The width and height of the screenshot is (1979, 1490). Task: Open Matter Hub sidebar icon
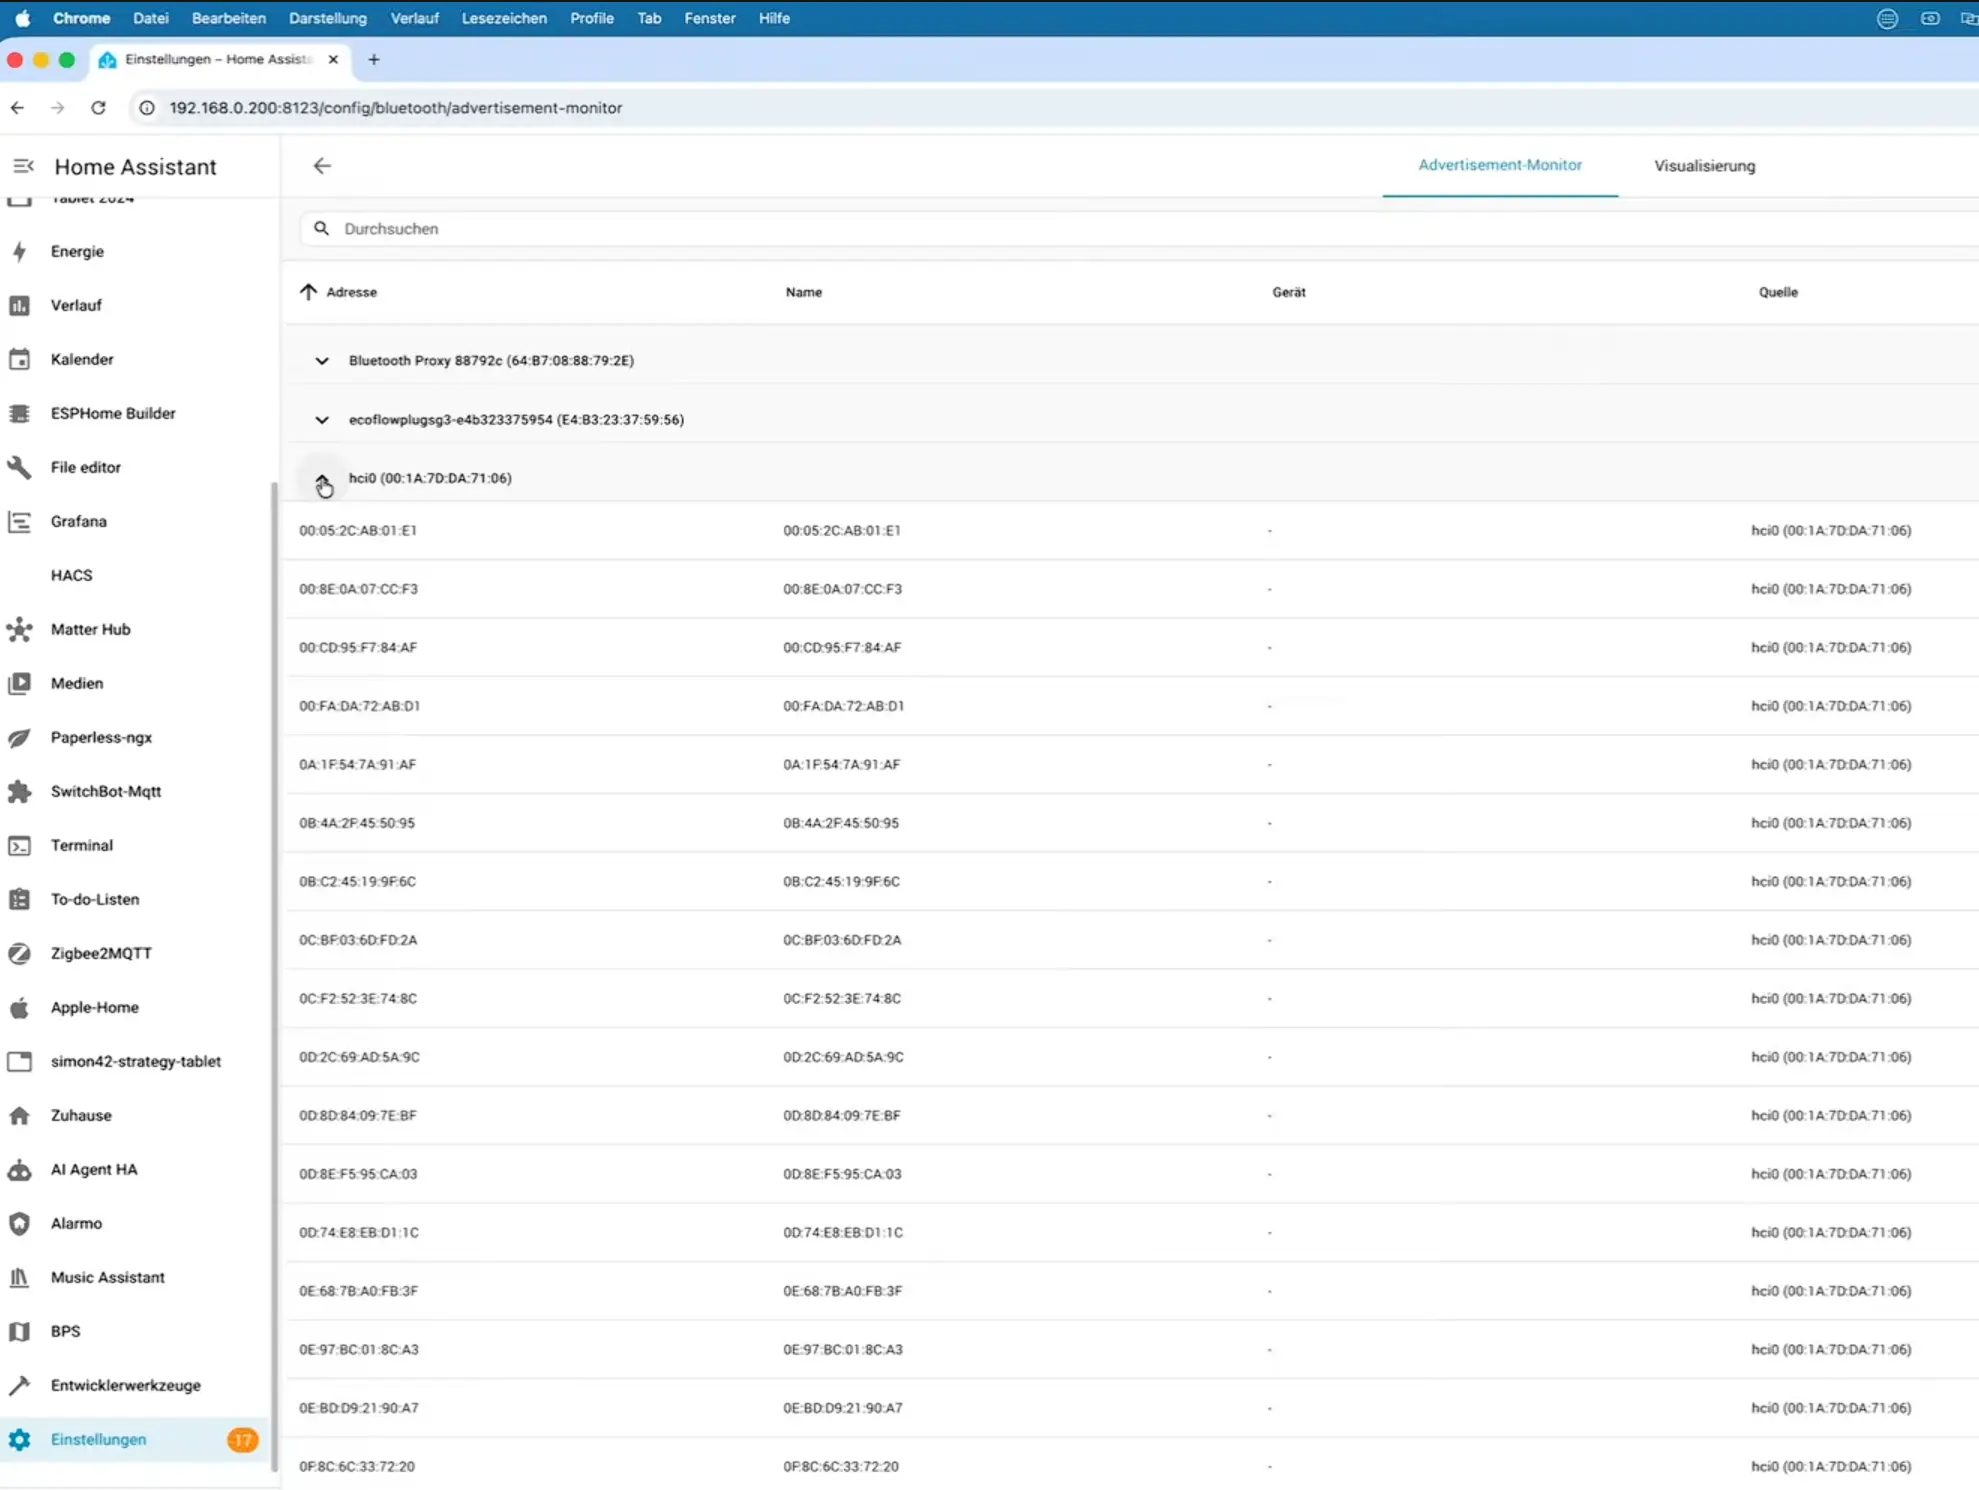pyautogui.click(x=19, y=629)
